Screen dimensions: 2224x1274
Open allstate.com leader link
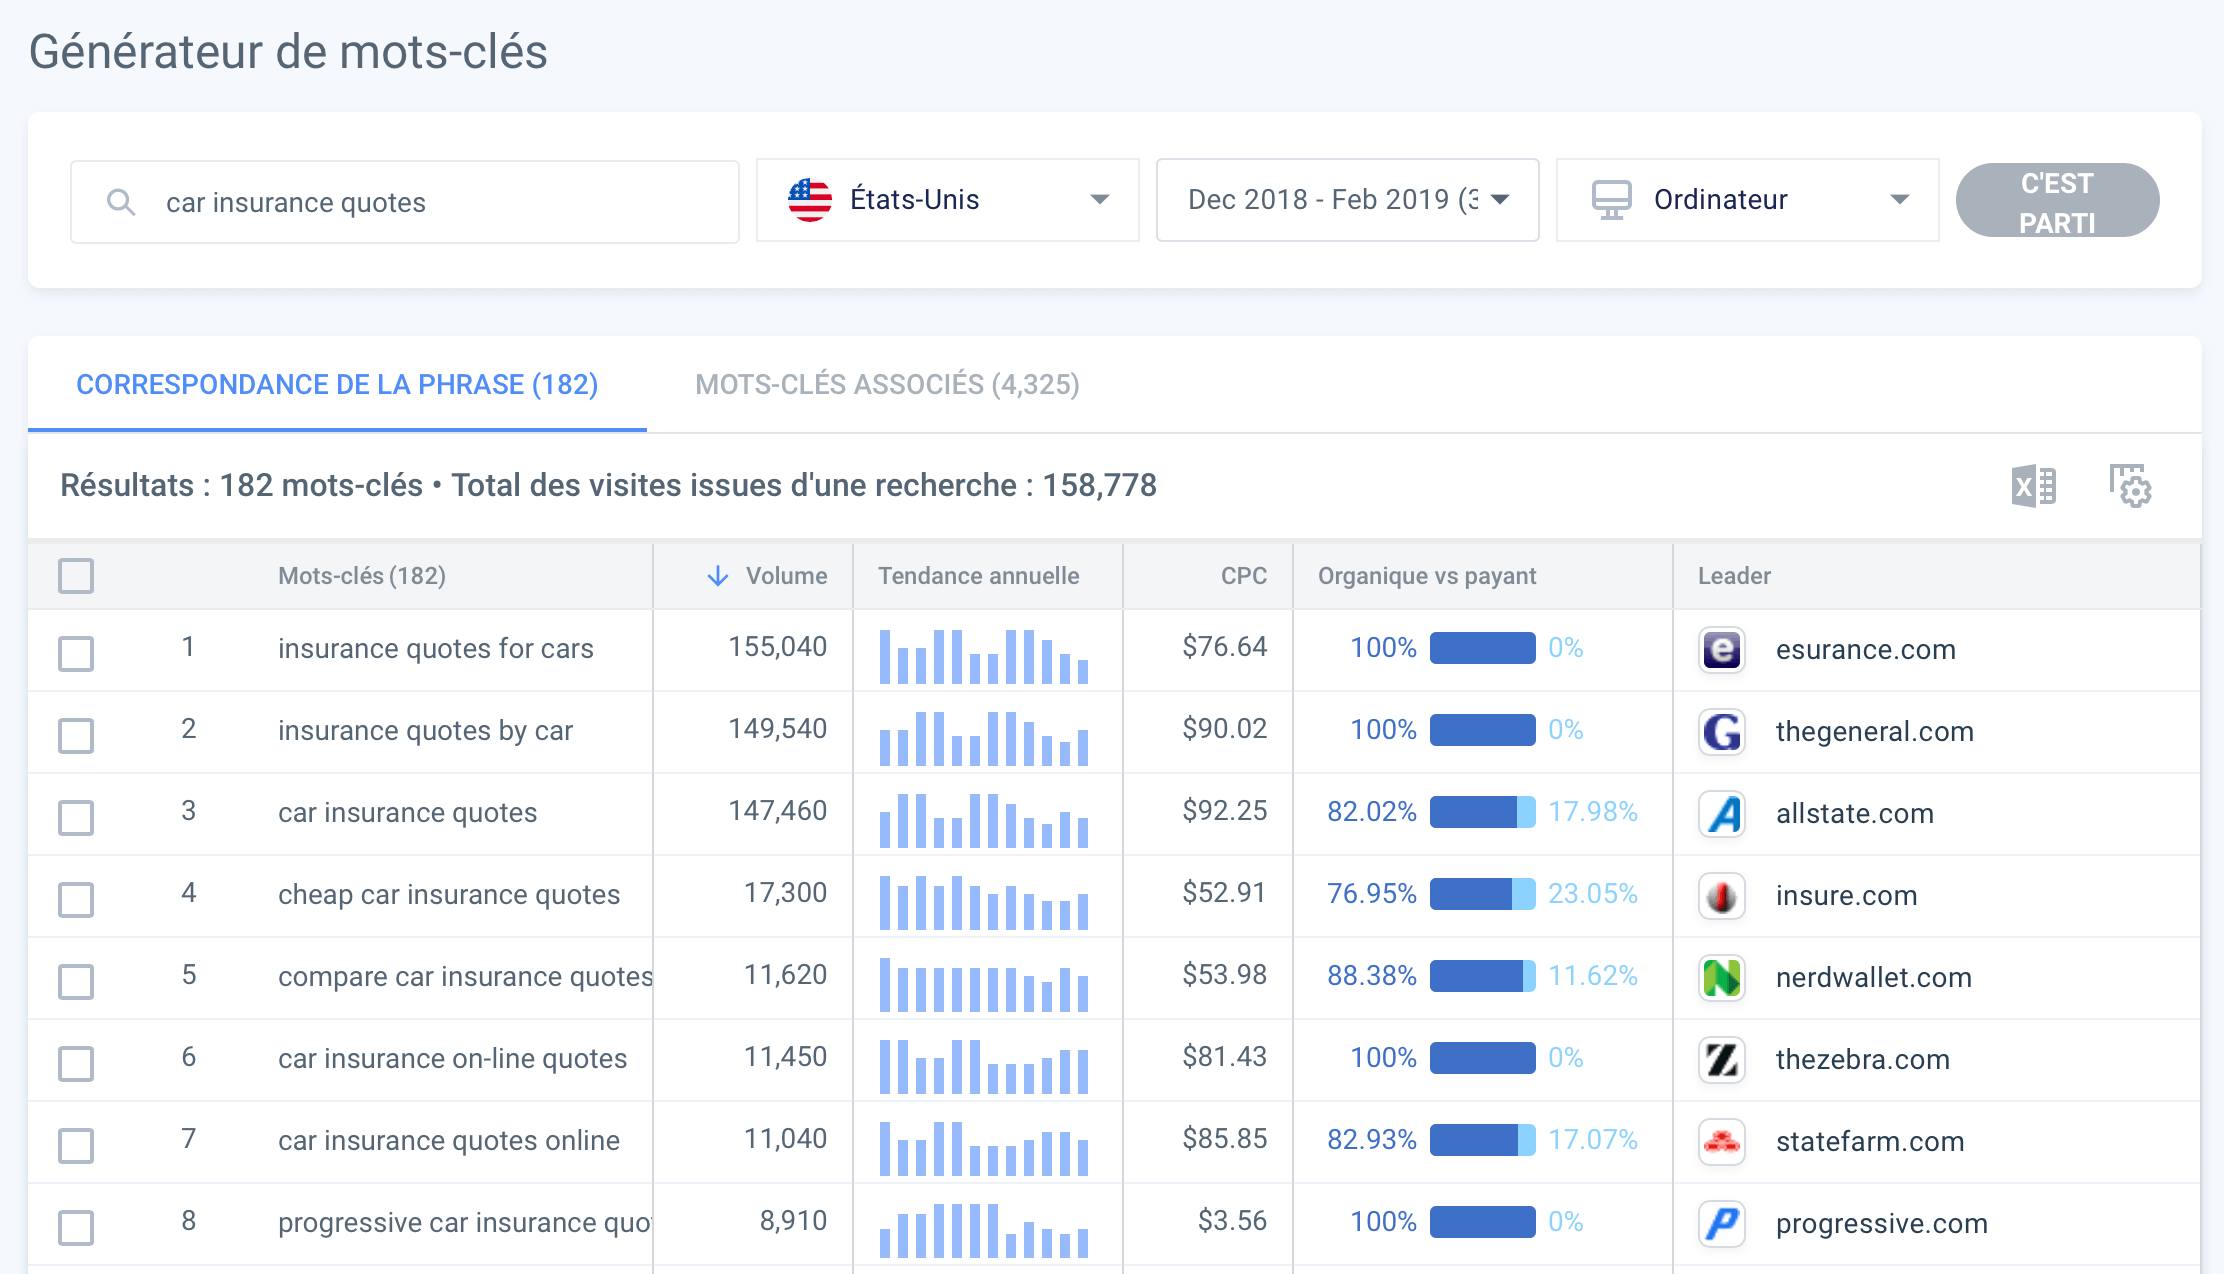(x=1855, y=813)
